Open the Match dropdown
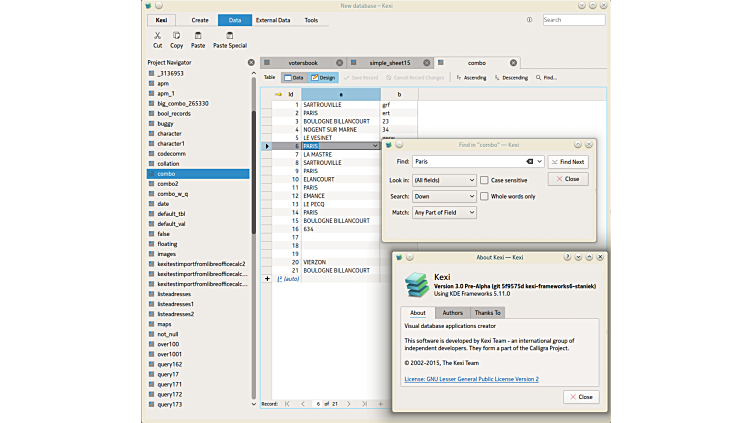 (444, 212)
